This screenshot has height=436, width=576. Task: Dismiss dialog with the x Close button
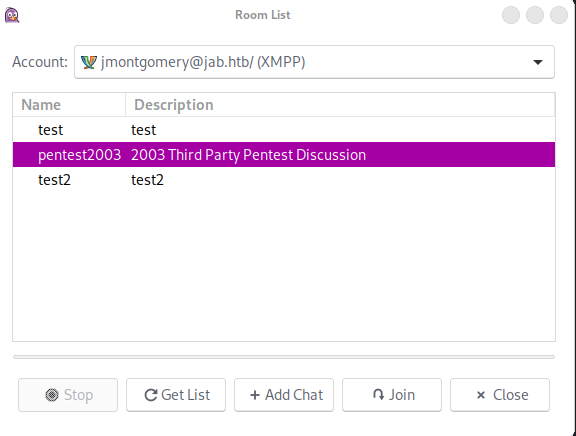point(500,395)
